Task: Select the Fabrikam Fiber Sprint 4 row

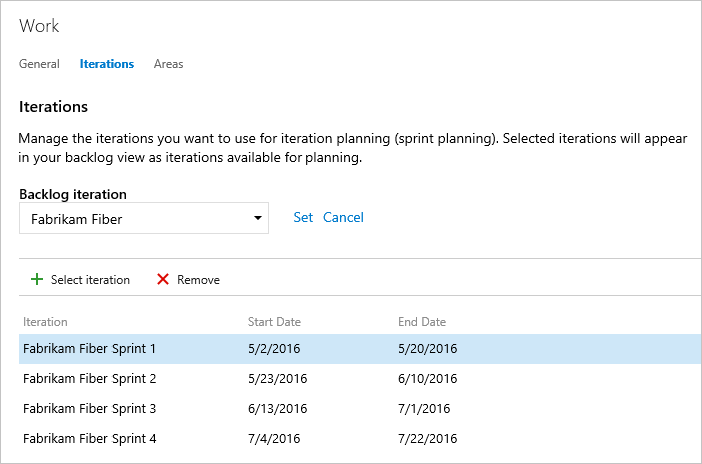Action: point(360,438)
